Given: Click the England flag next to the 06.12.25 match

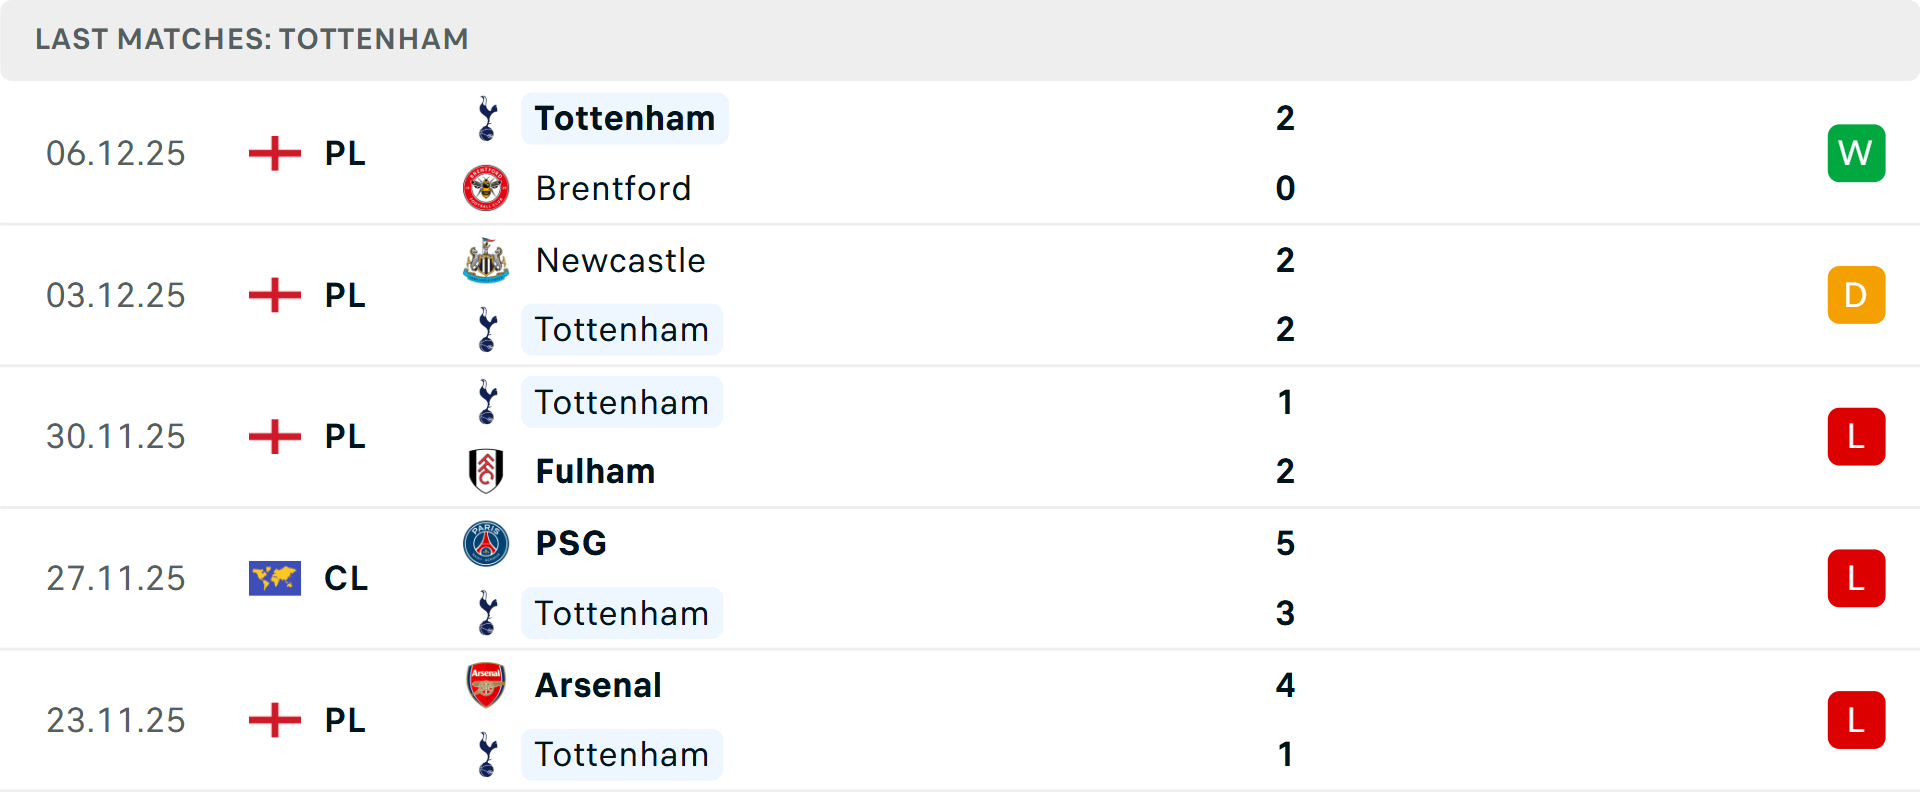Looking at the screenshot, I should pyautogui.click(x=274, y=153).
